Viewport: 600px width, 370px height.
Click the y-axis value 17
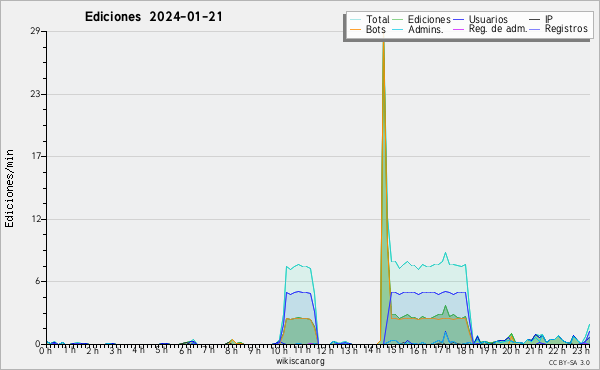[x=36, y=156]
